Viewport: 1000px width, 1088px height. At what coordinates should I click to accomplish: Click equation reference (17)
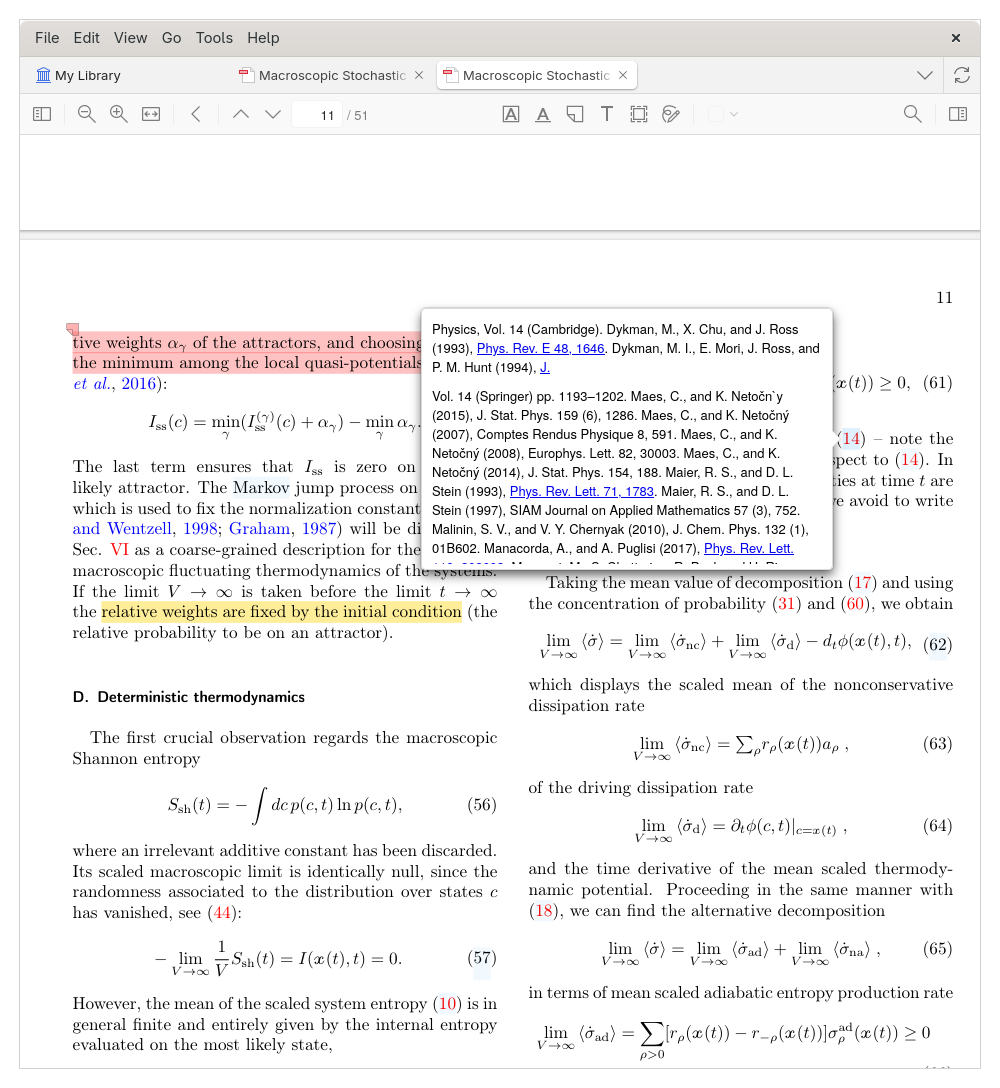pos(863,583)
